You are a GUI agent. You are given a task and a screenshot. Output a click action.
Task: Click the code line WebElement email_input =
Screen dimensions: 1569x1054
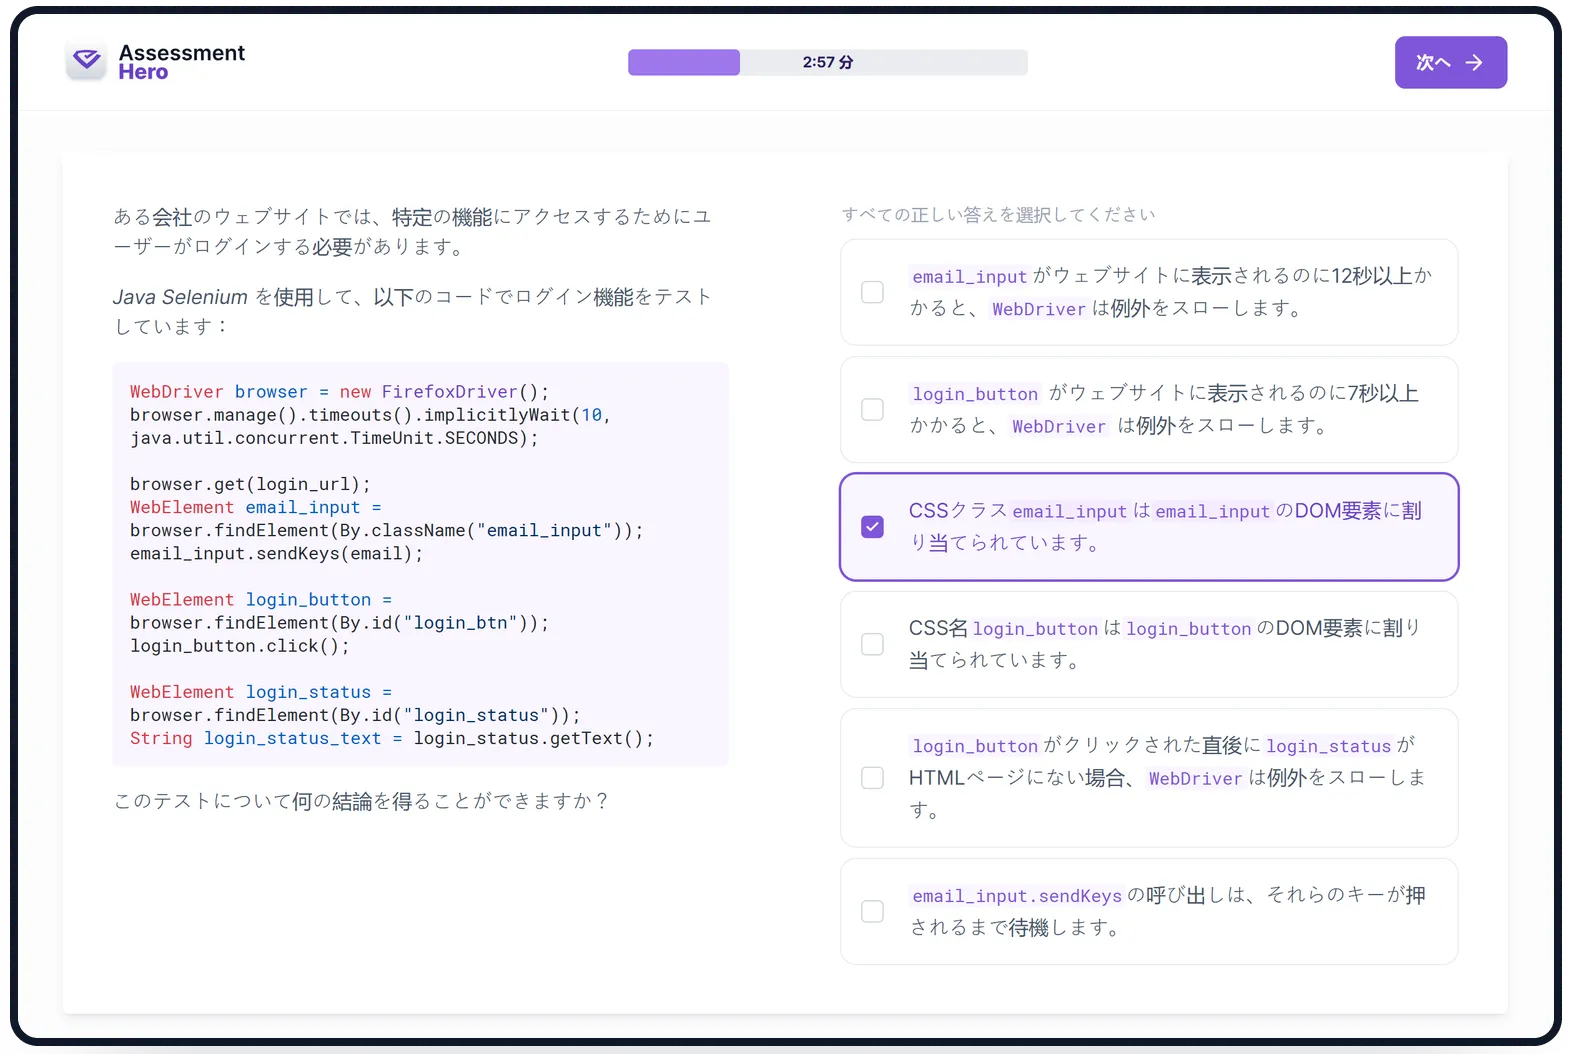pyautogui.click(x=255, y=507)
